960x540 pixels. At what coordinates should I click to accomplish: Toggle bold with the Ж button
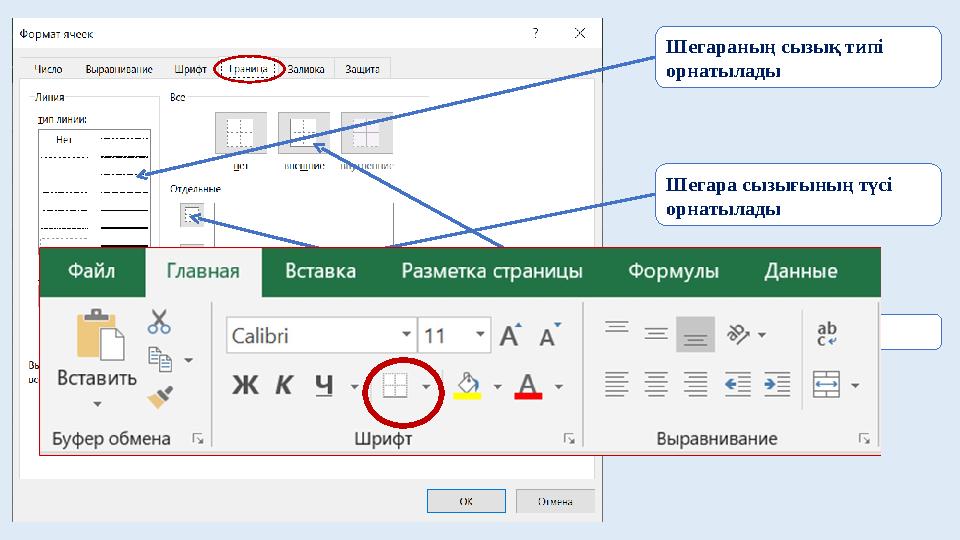(x=246, y=385)
